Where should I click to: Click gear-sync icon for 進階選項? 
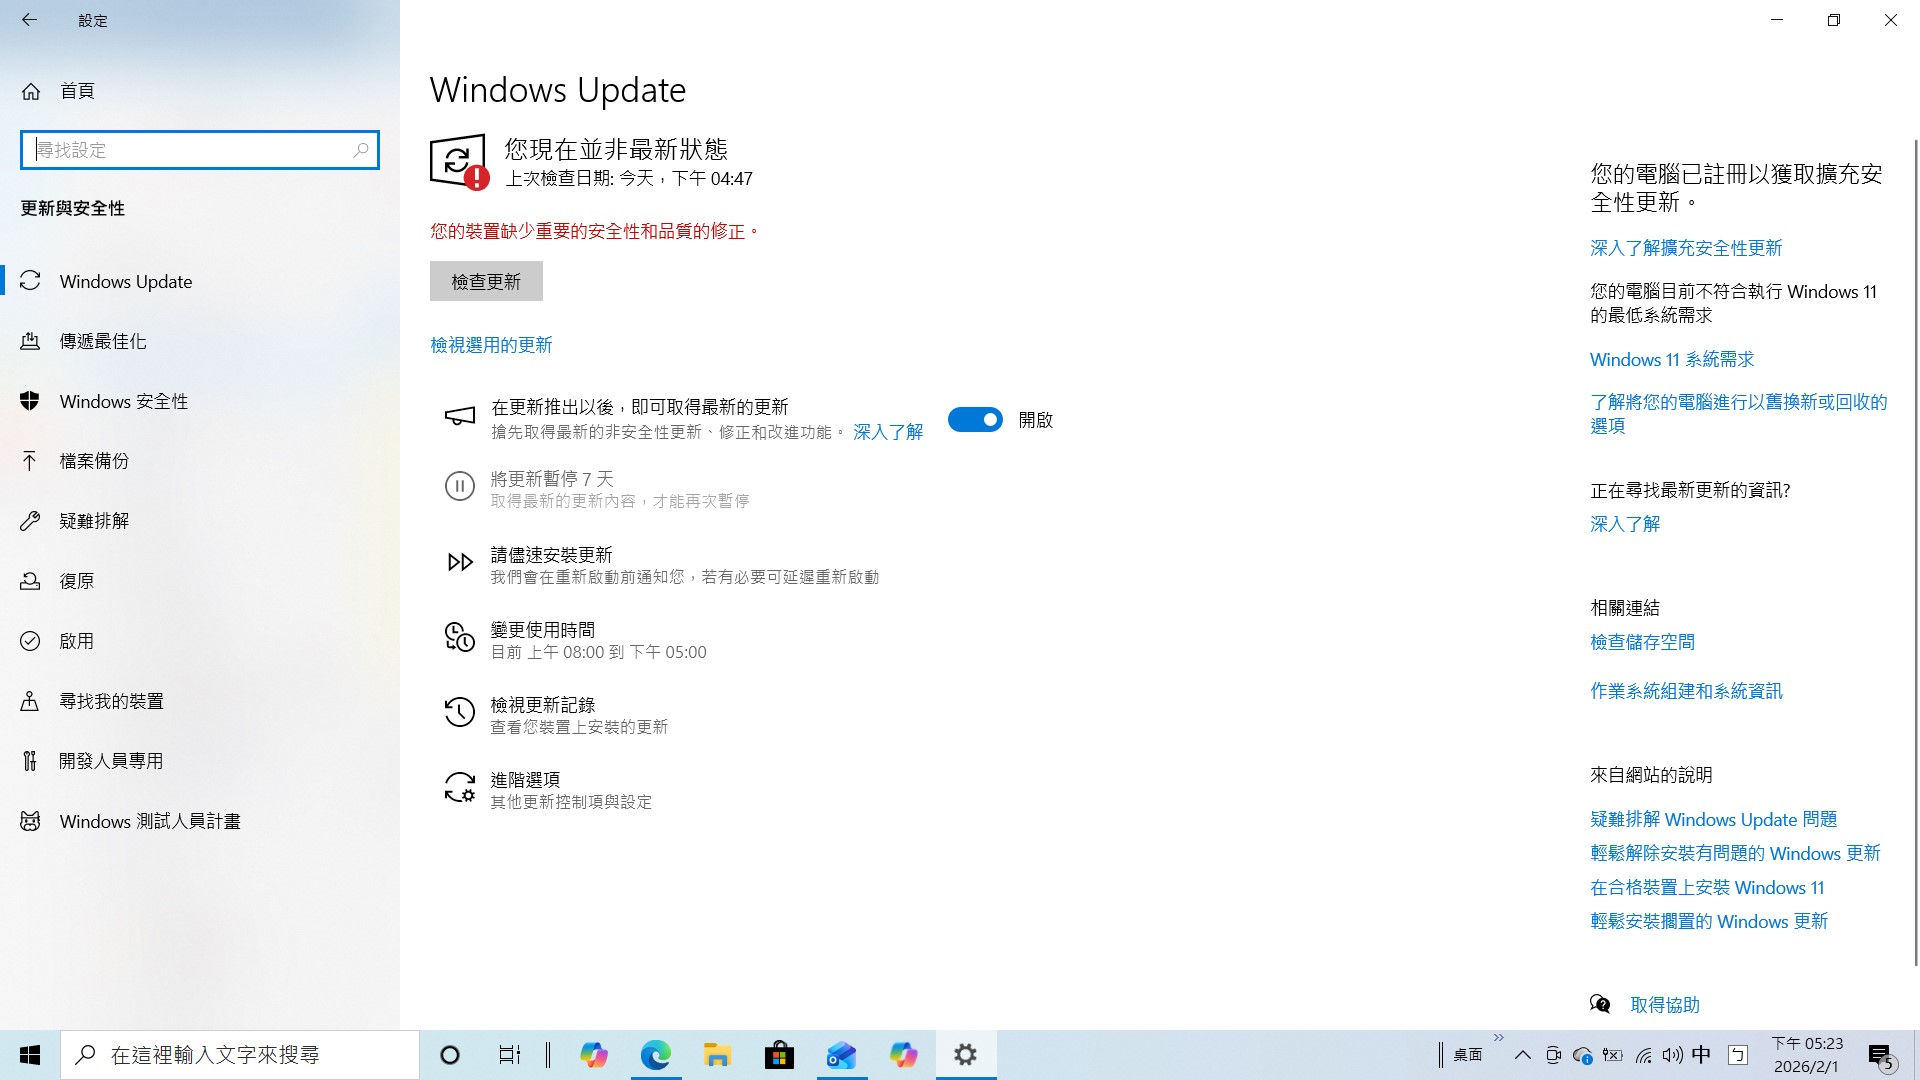click(459, 787)
